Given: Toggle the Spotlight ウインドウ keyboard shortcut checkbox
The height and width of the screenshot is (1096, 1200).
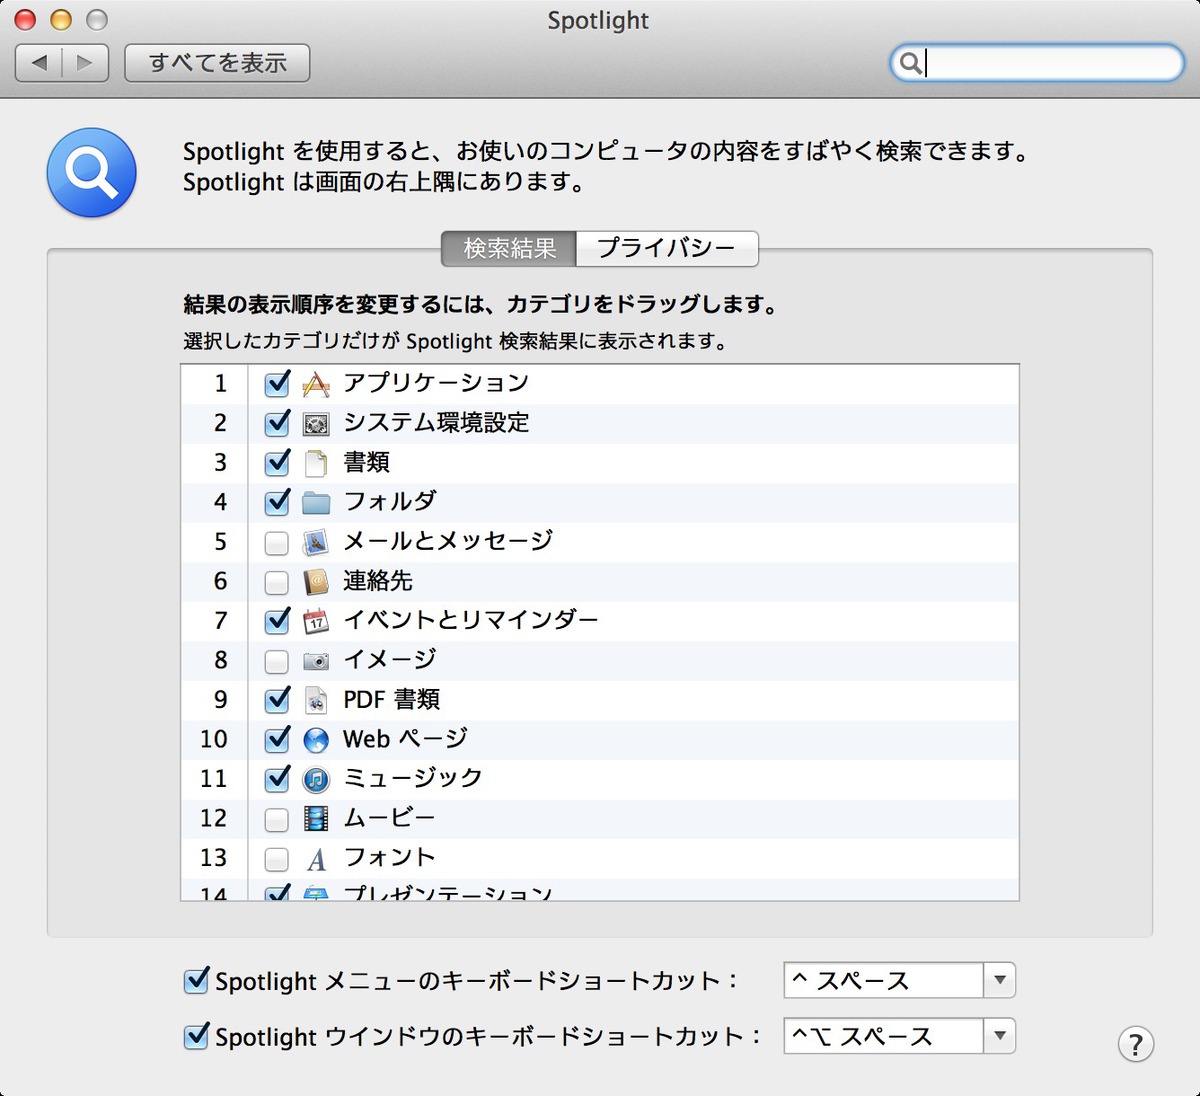Looking at the screenshot, I should tap(197, 1035).
